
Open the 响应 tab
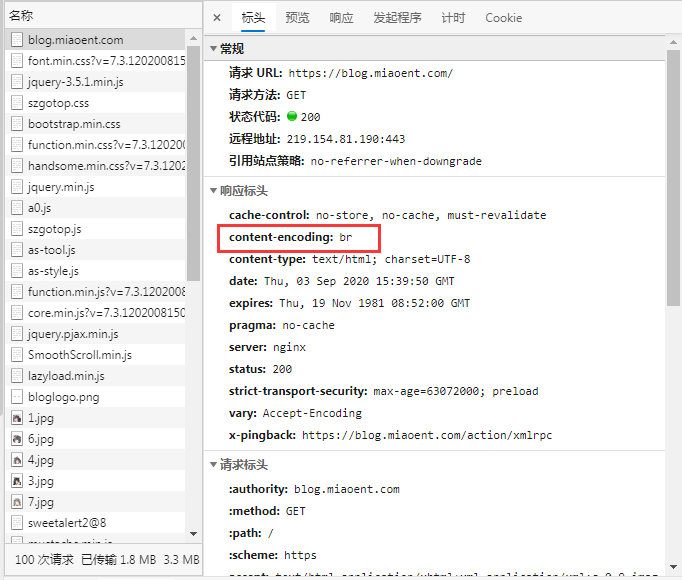coord(341,18)
